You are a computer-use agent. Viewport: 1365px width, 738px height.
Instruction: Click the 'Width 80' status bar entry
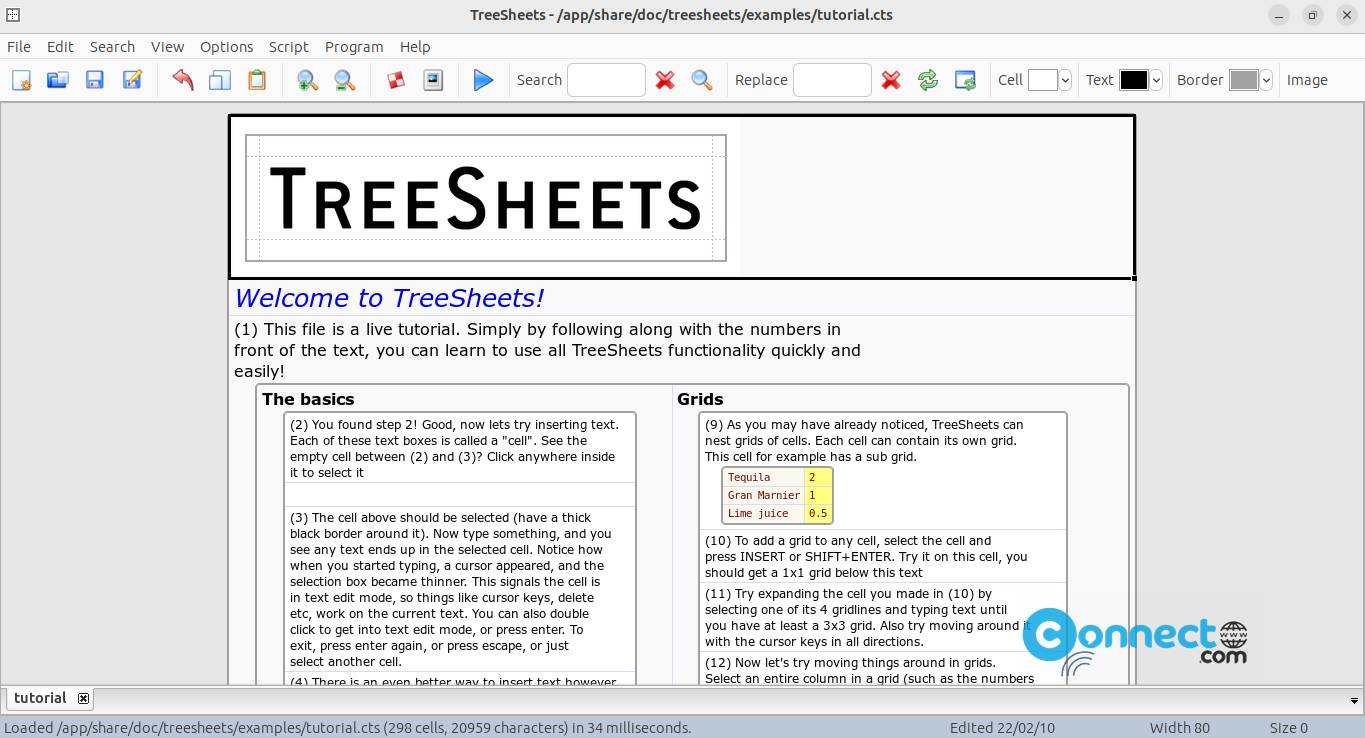1180,728
